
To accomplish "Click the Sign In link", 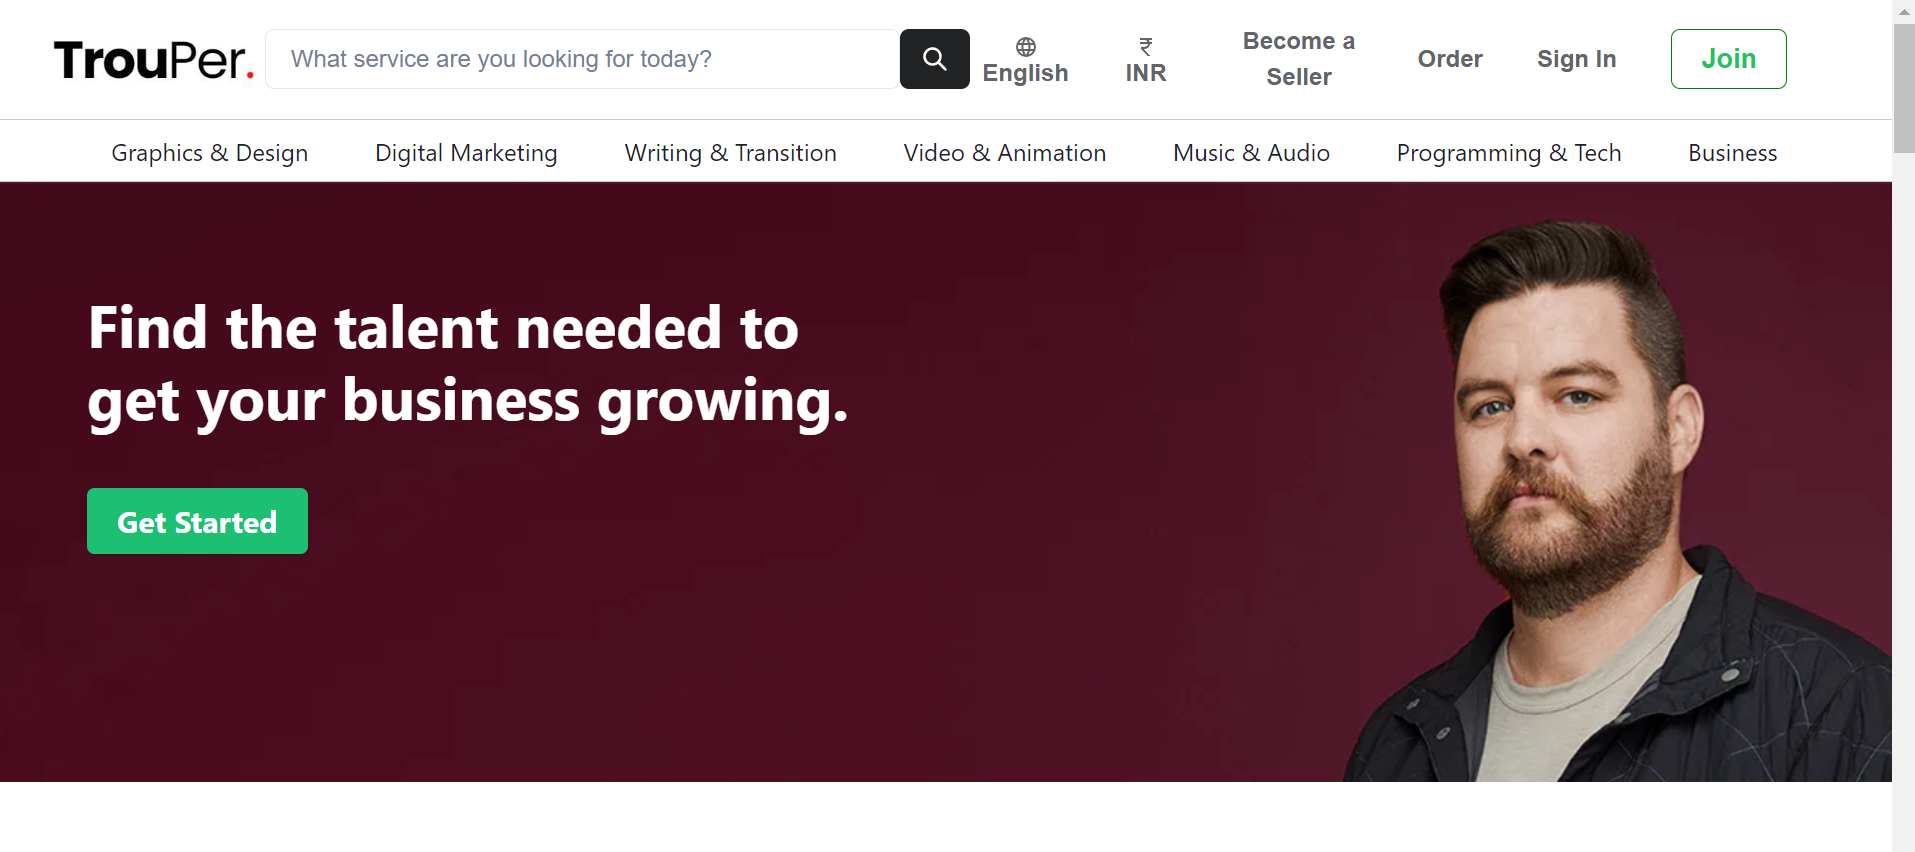I will [x=1576, y=59].
